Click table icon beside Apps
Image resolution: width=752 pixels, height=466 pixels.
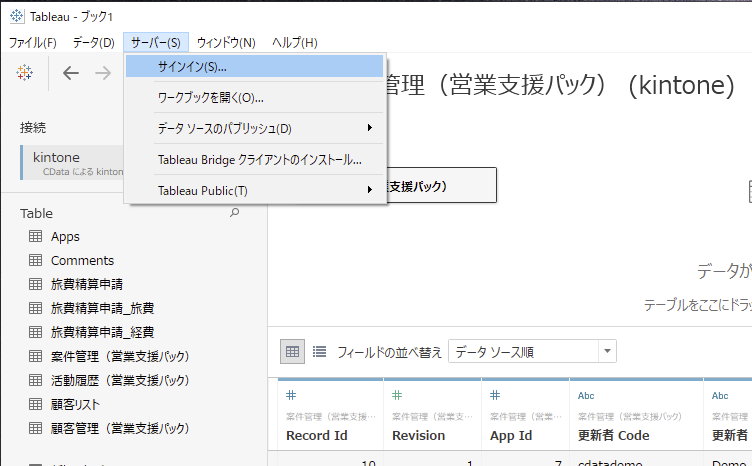coord(35,236)
